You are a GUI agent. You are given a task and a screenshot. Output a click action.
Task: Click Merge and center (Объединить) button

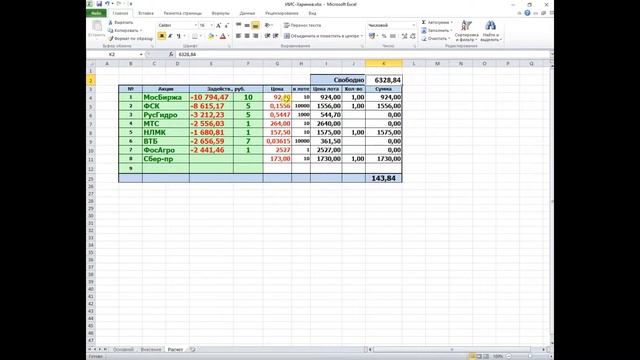[x=321, y=36]
